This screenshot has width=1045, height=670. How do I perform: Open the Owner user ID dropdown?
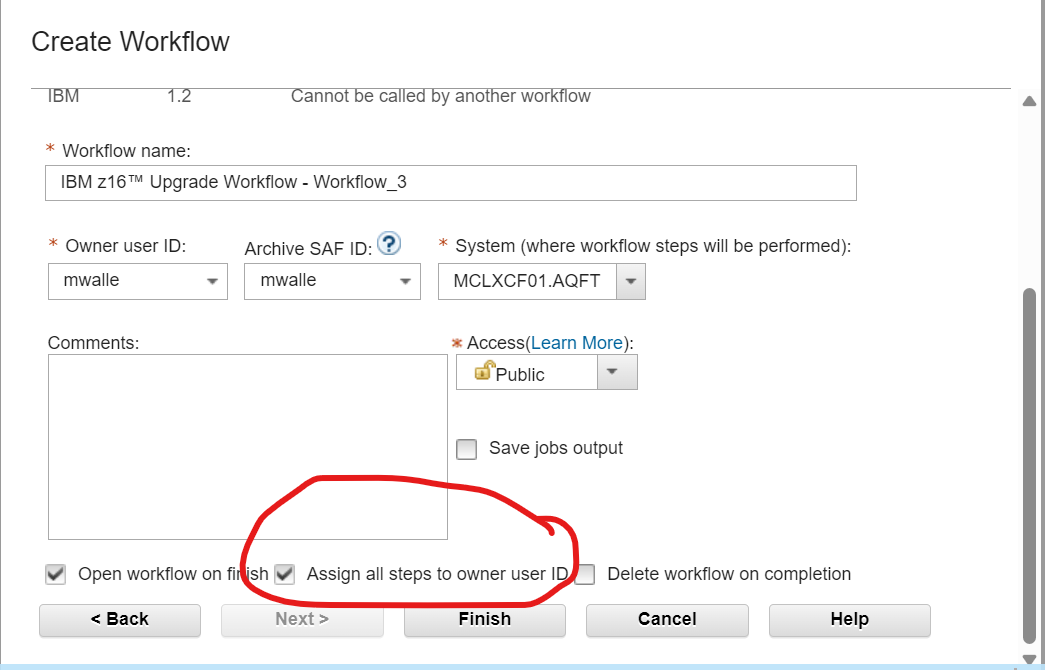coord(214,281)
